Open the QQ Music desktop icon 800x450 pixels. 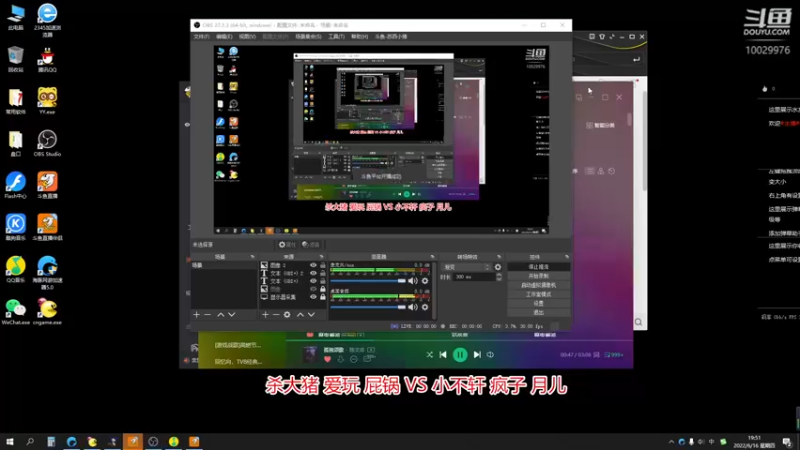coord(15,269)
